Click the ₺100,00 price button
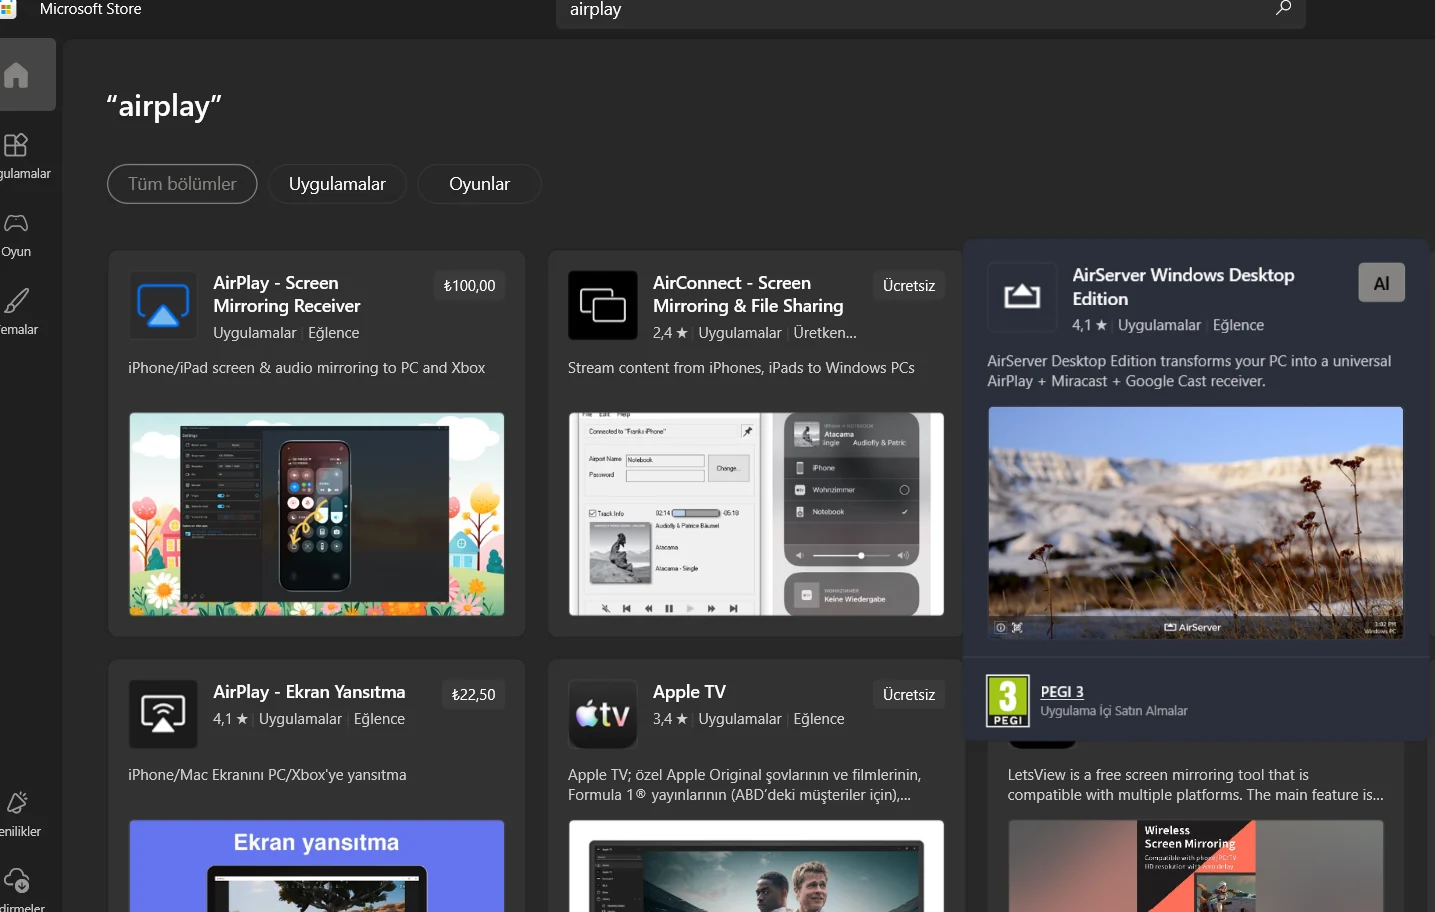Viewport: 1435px width, 912px height. [470, 286]
